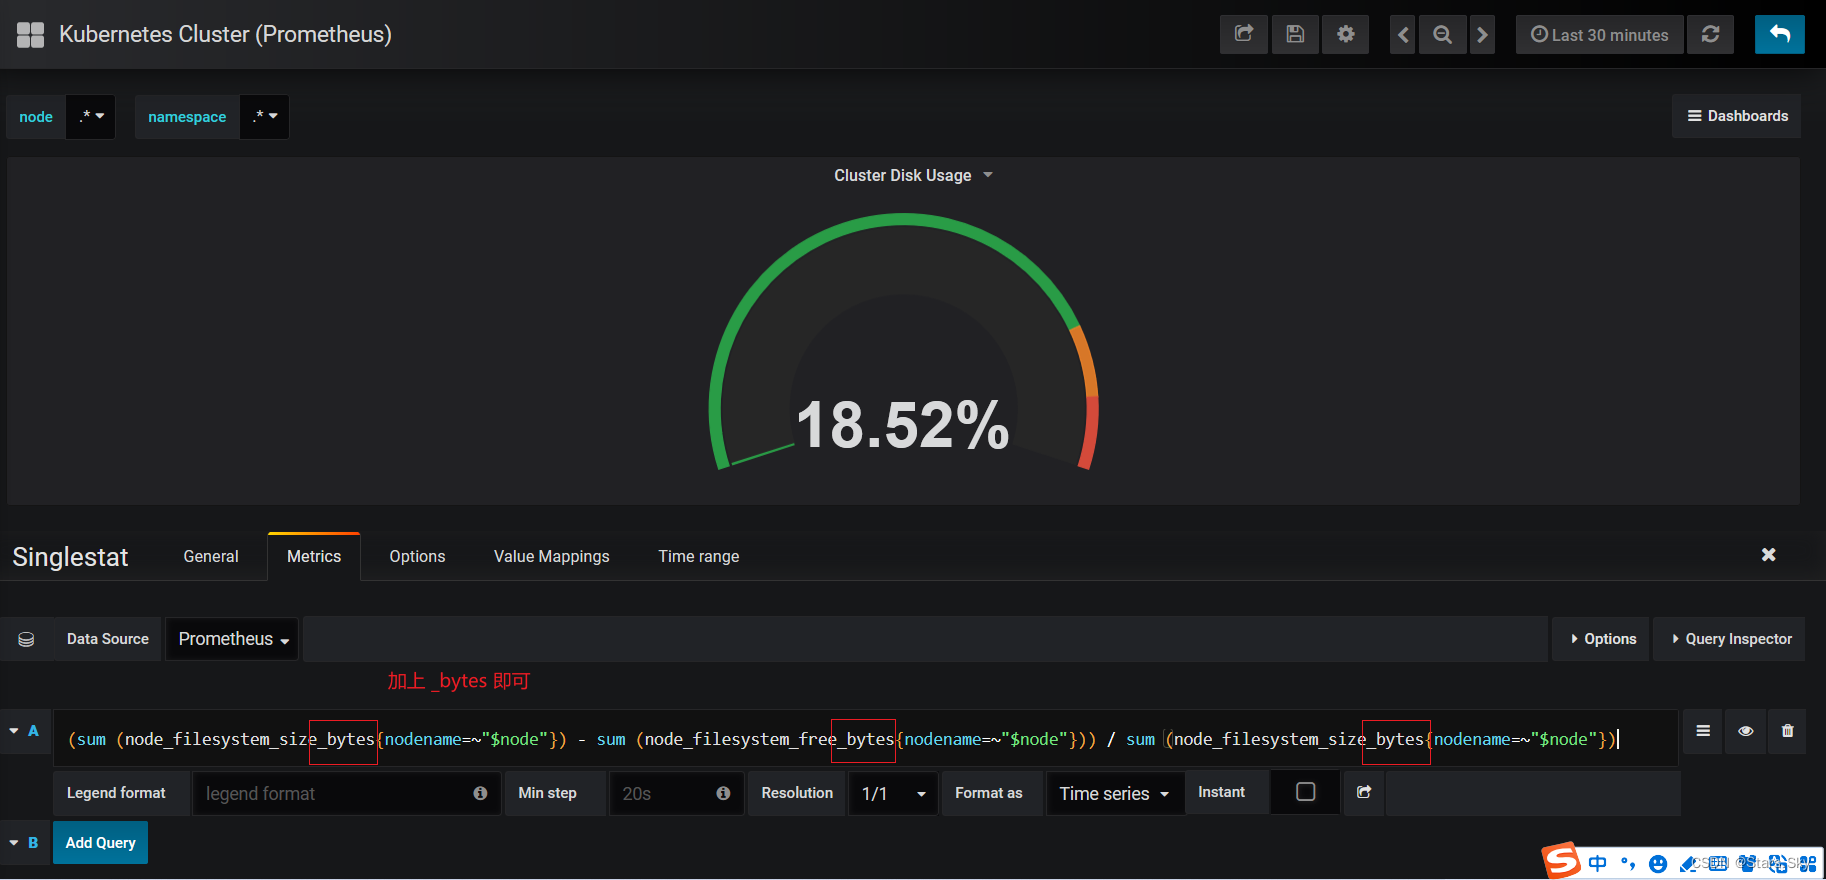1826x880 pixels.
Task: Click the IME punctuation toggle icon
Action: [1628, 864]
